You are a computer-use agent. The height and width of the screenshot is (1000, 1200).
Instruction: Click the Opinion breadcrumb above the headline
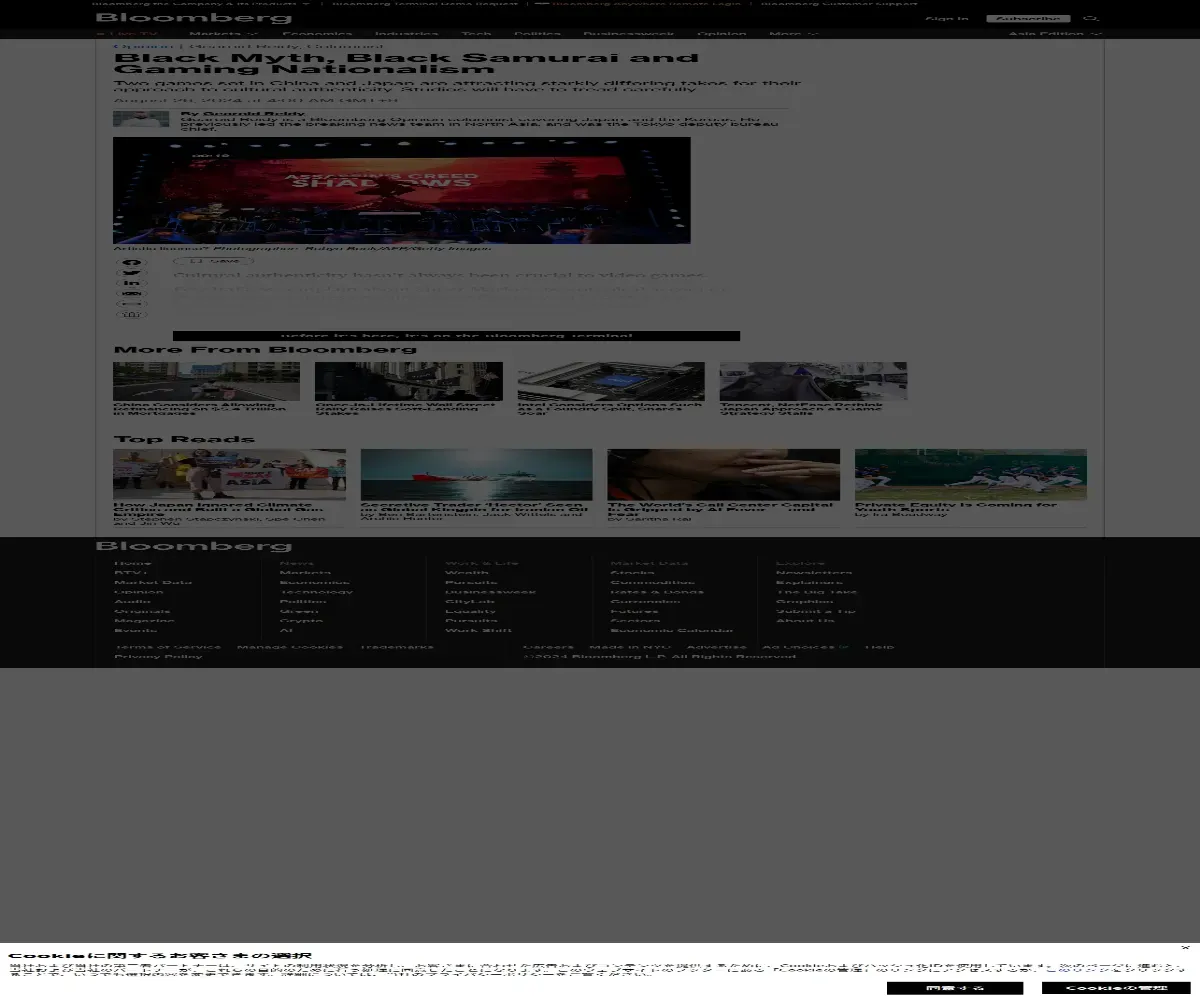pos(142,46)
